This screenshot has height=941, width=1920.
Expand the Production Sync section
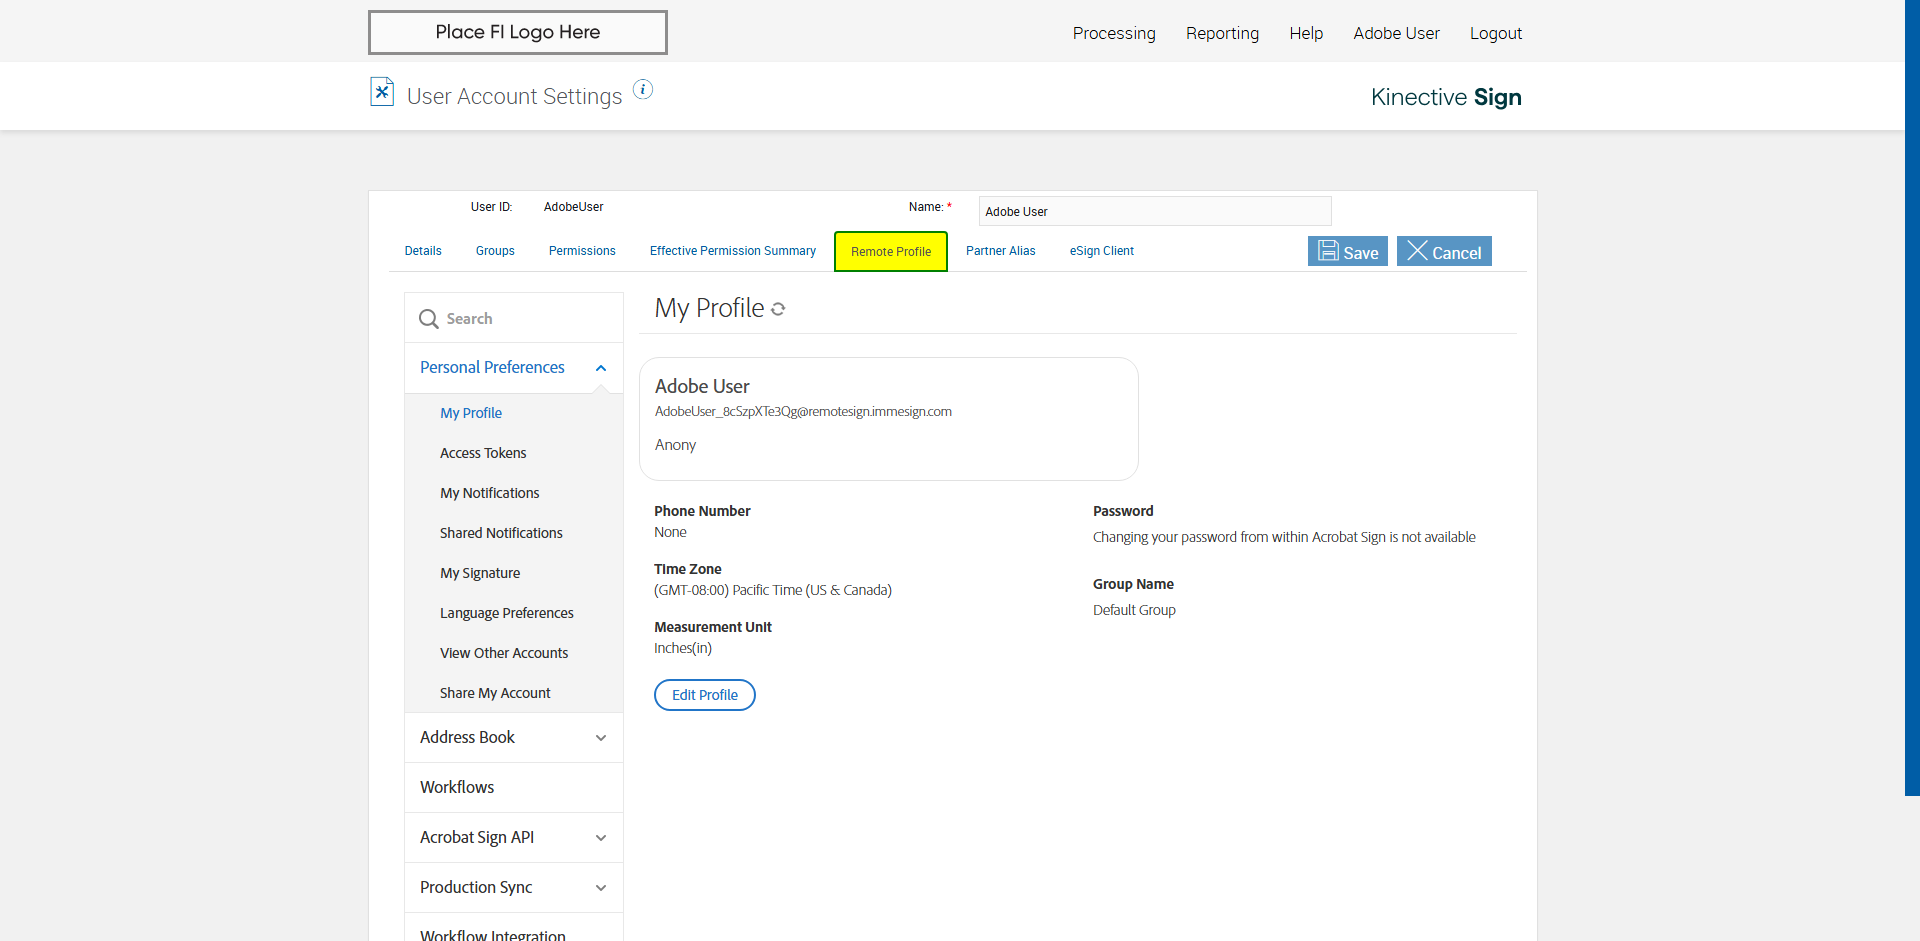tap(601, 888)
